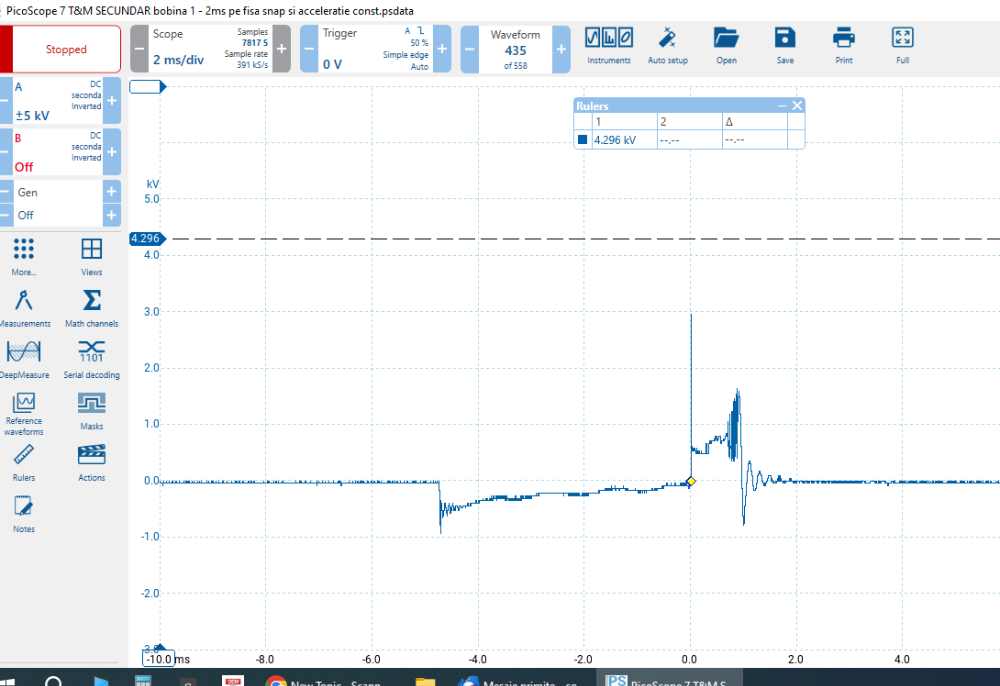Click the yellow trigger diamond marker

690,482
